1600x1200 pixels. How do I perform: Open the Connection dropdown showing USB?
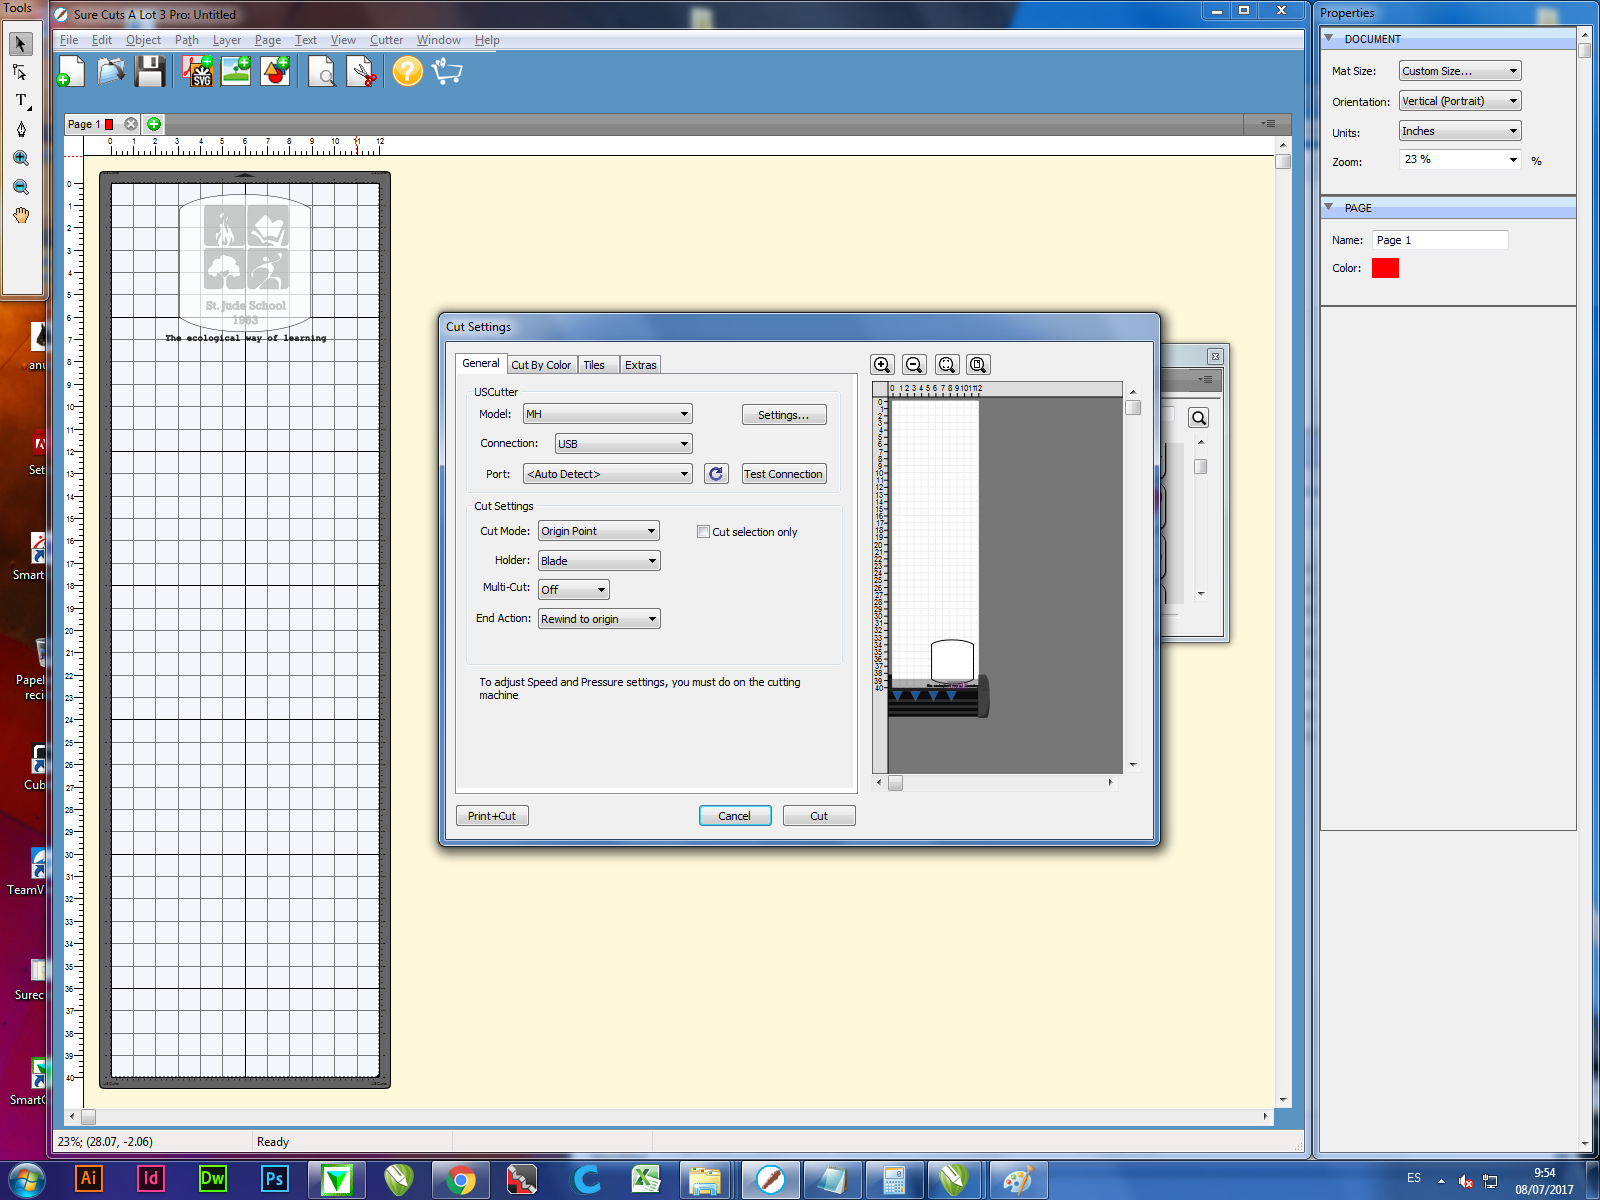tap(623, 444)
